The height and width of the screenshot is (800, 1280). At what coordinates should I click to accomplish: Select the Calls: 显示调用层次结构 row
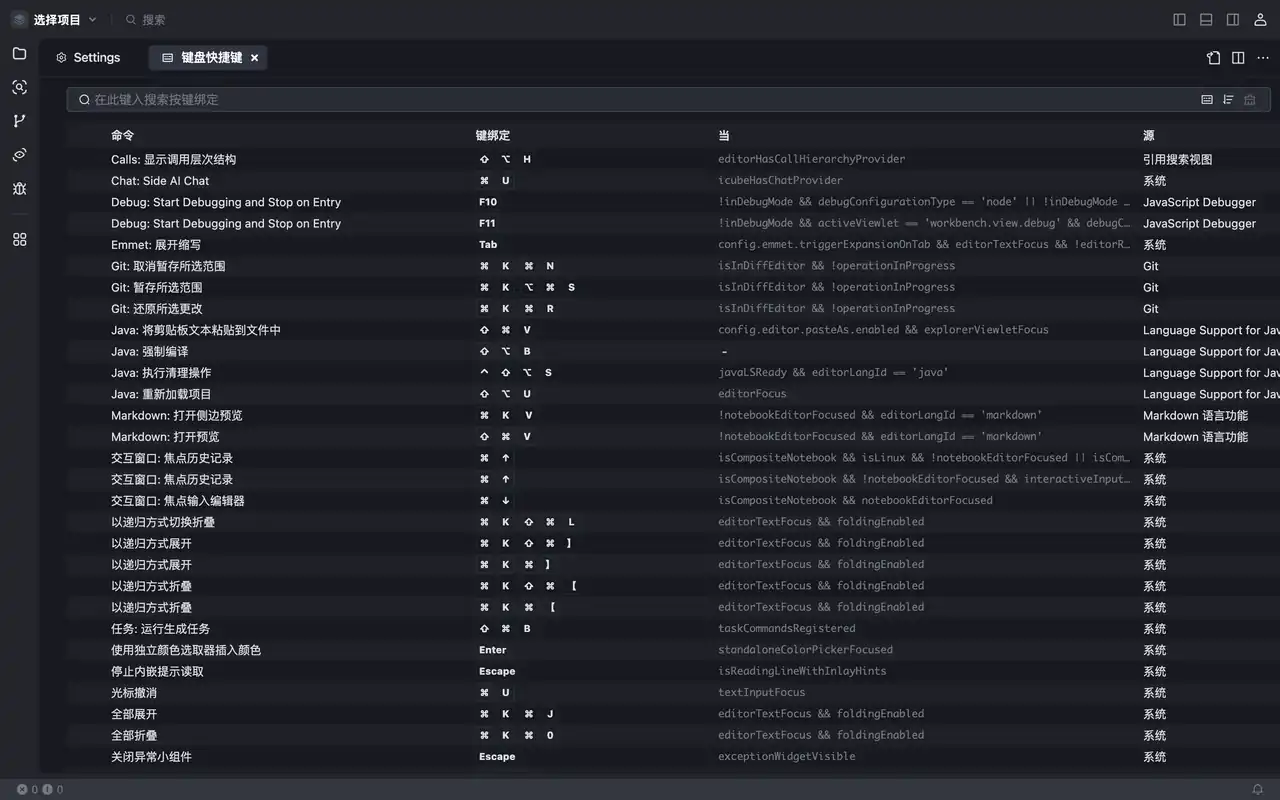pos(673,159)
